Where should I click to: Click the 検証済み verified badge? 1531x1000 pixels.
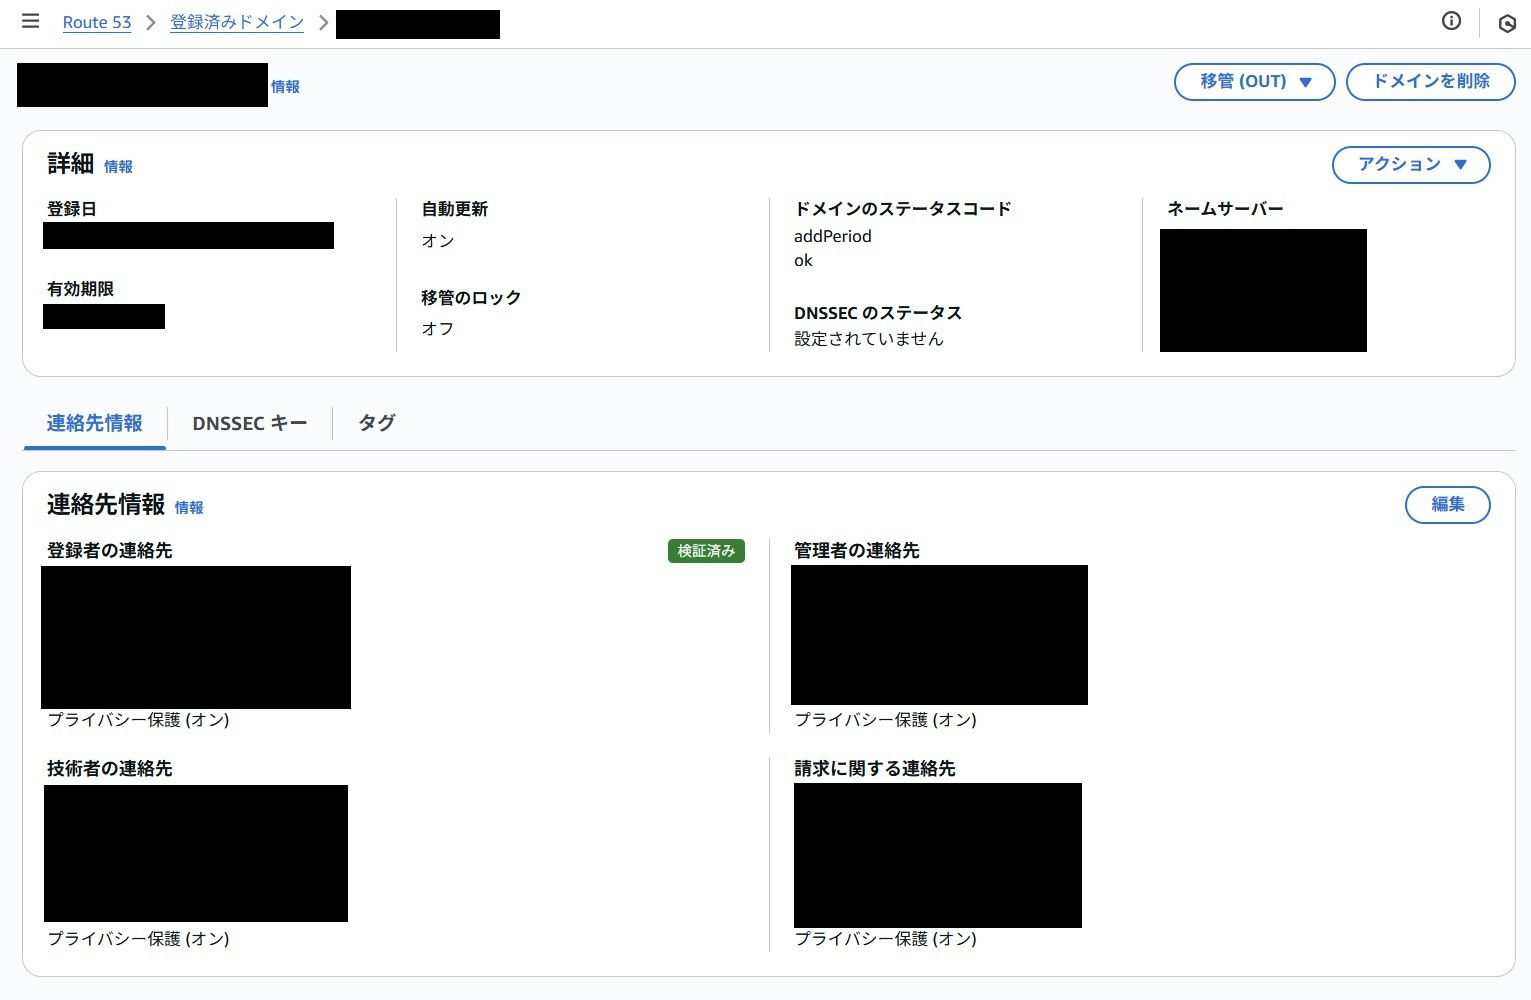click(706, 551)
